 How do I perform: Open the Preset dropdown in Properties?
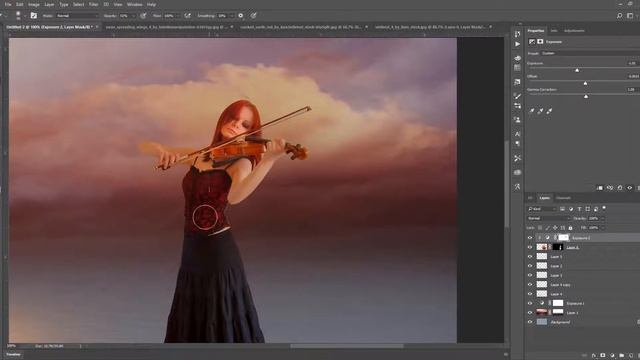pyautogui.click(x=590, y=53)
